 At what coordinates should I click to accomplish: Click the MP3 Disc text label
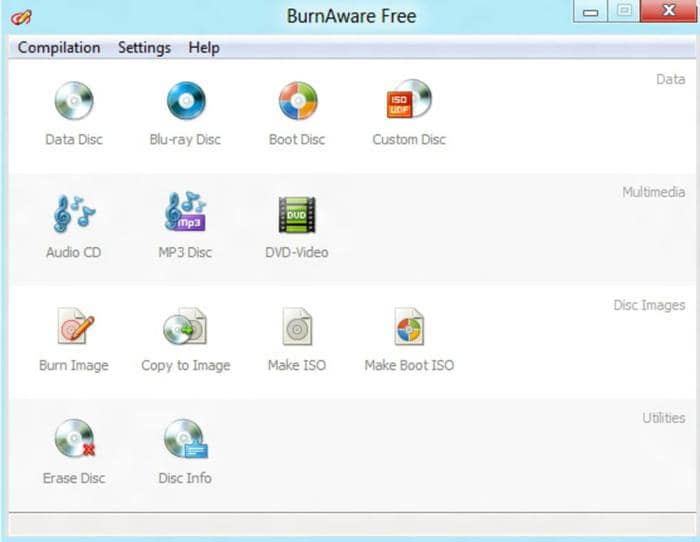(x=185, y=252)
